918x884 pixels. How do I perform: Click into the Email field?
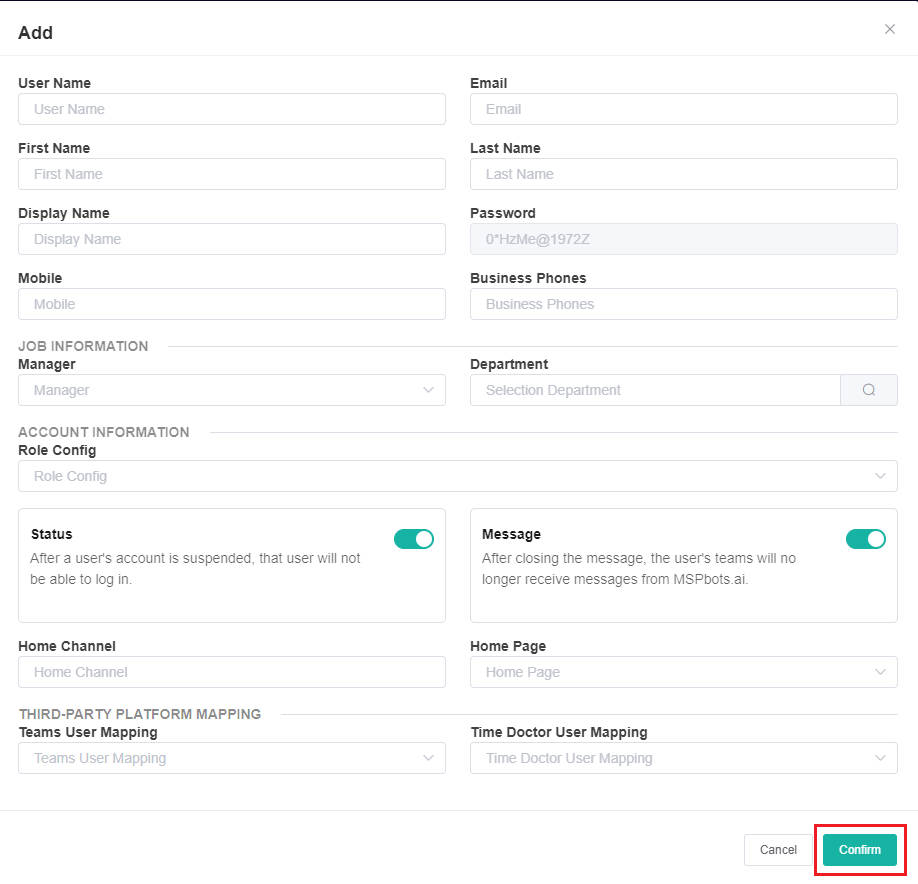pyautogui.click(x=683, y=109)
